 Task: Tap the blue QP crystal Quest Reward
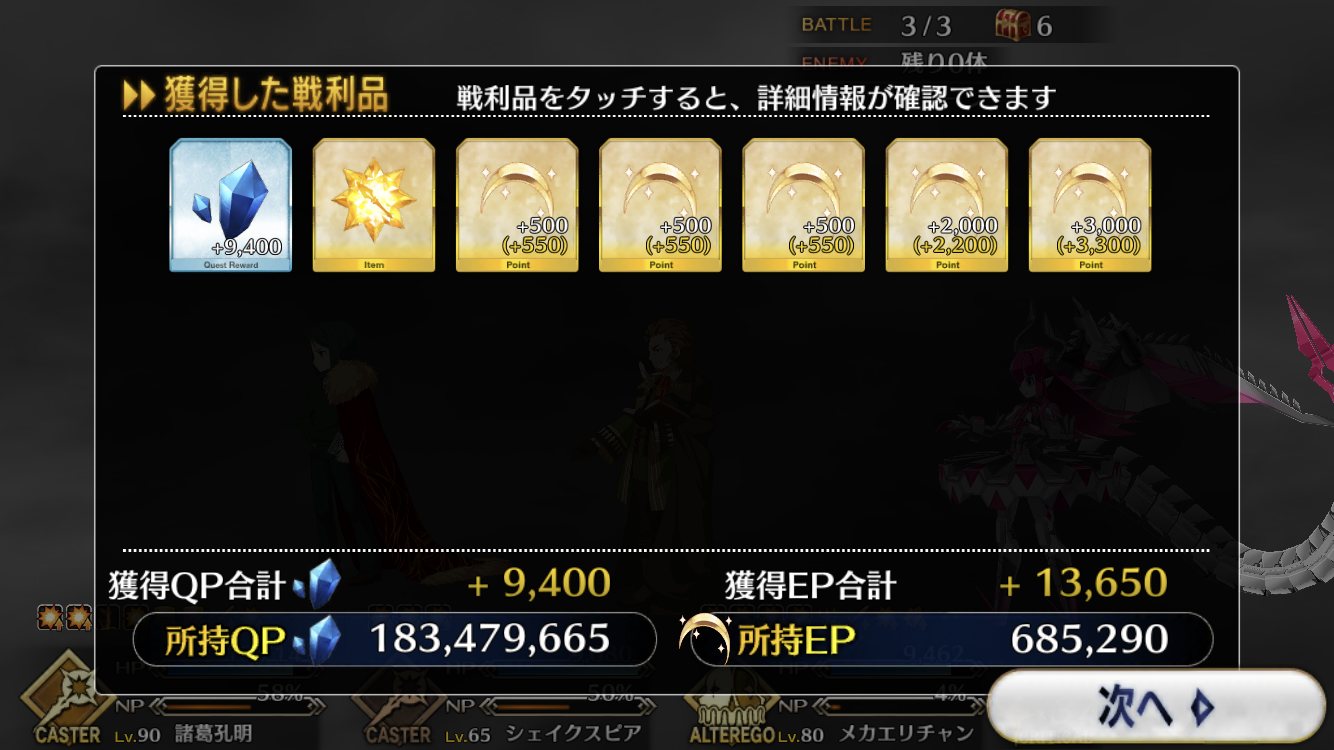click(x=230, y=205)
